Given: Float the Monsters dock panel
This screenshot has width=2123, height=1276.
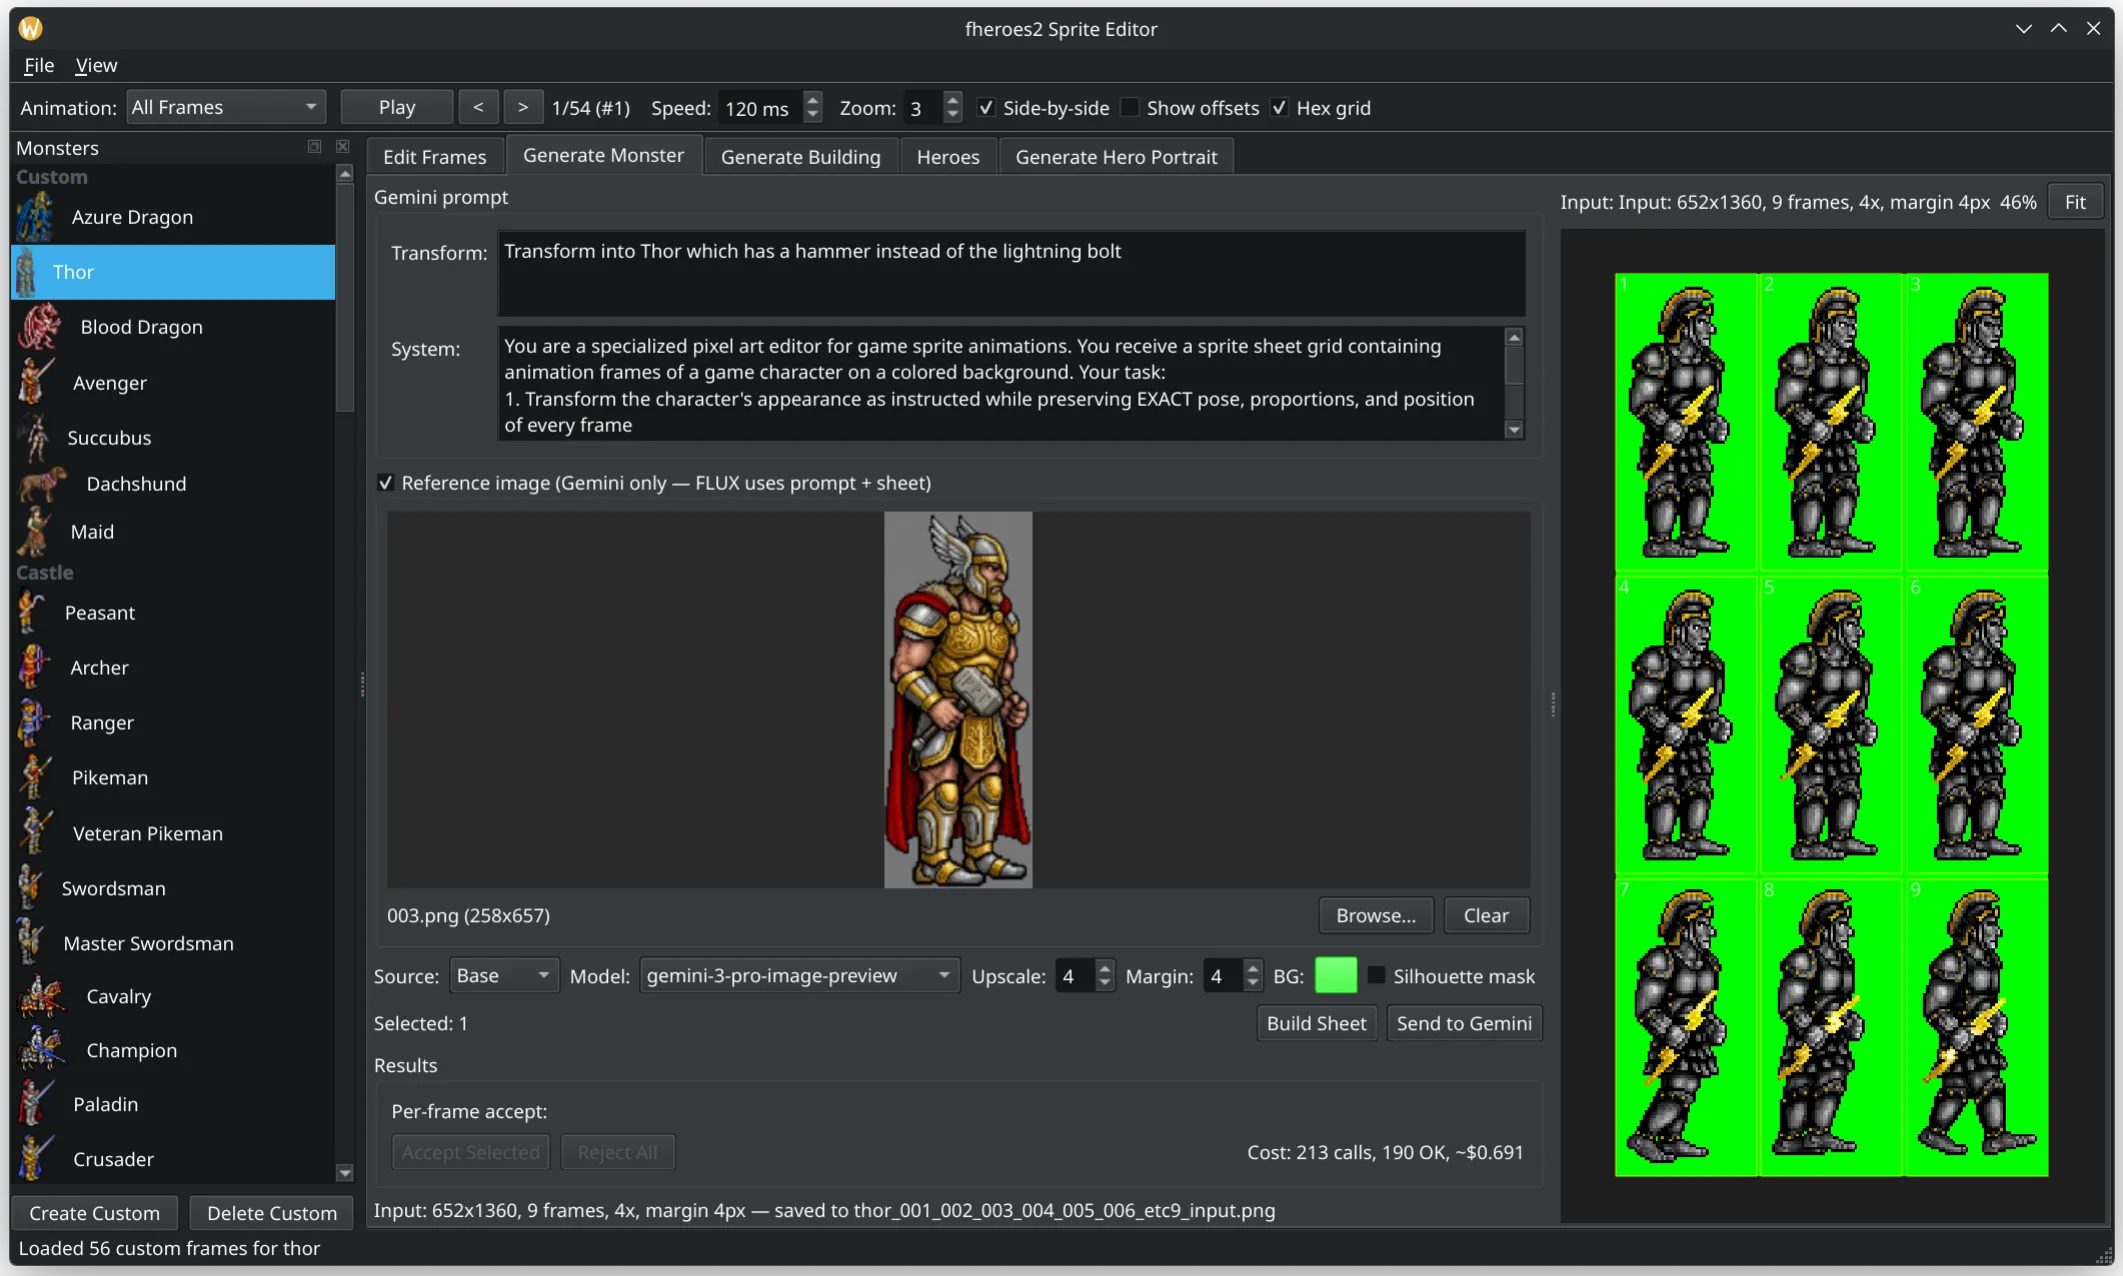Looking at the screenshot, I should [x=314, y=147].
